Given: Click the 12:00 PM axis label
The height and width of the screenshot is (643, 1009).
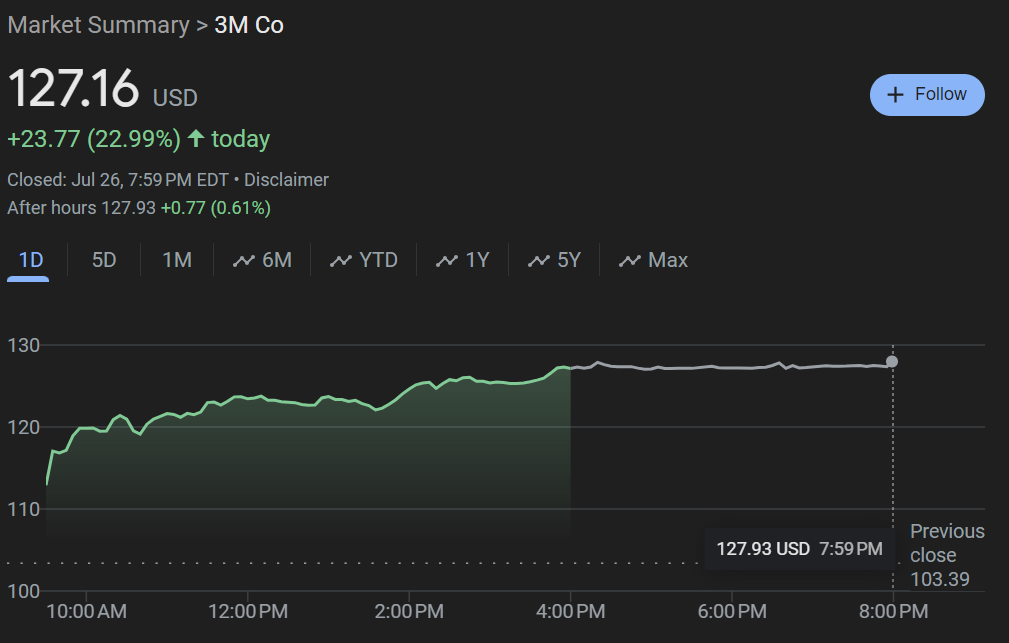Looking at the screenshot, I should click(248, 611).
